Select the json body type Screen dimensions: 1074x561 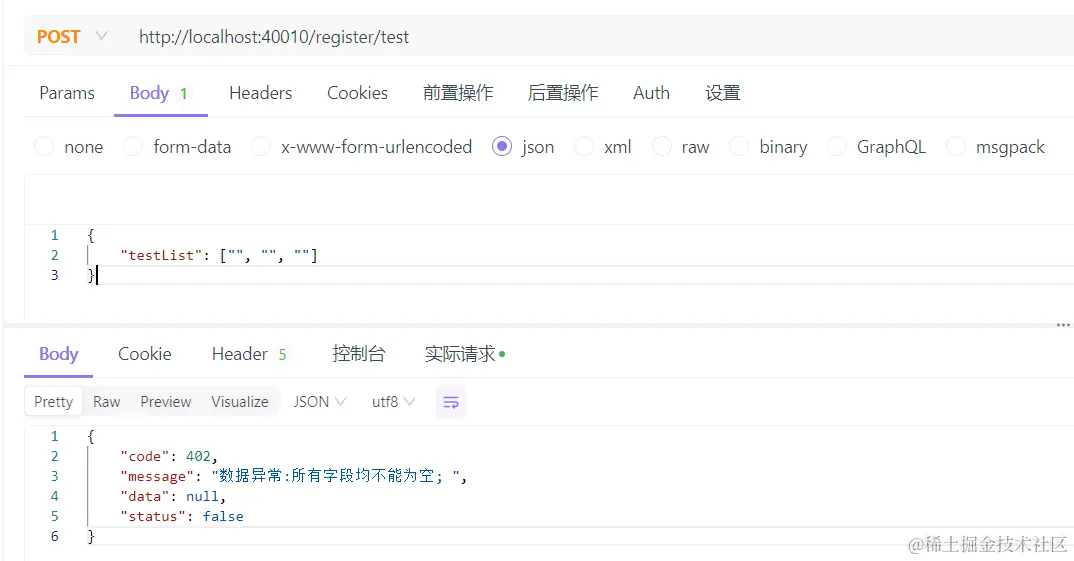pos(523,147)
